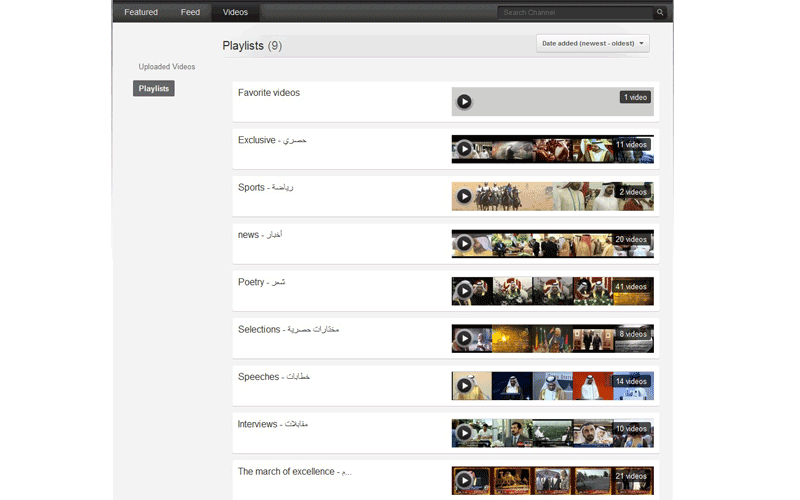This screenshot has width=800, height=500.
Task: Start the Sports playlist play button
Action: pos(464,196)
